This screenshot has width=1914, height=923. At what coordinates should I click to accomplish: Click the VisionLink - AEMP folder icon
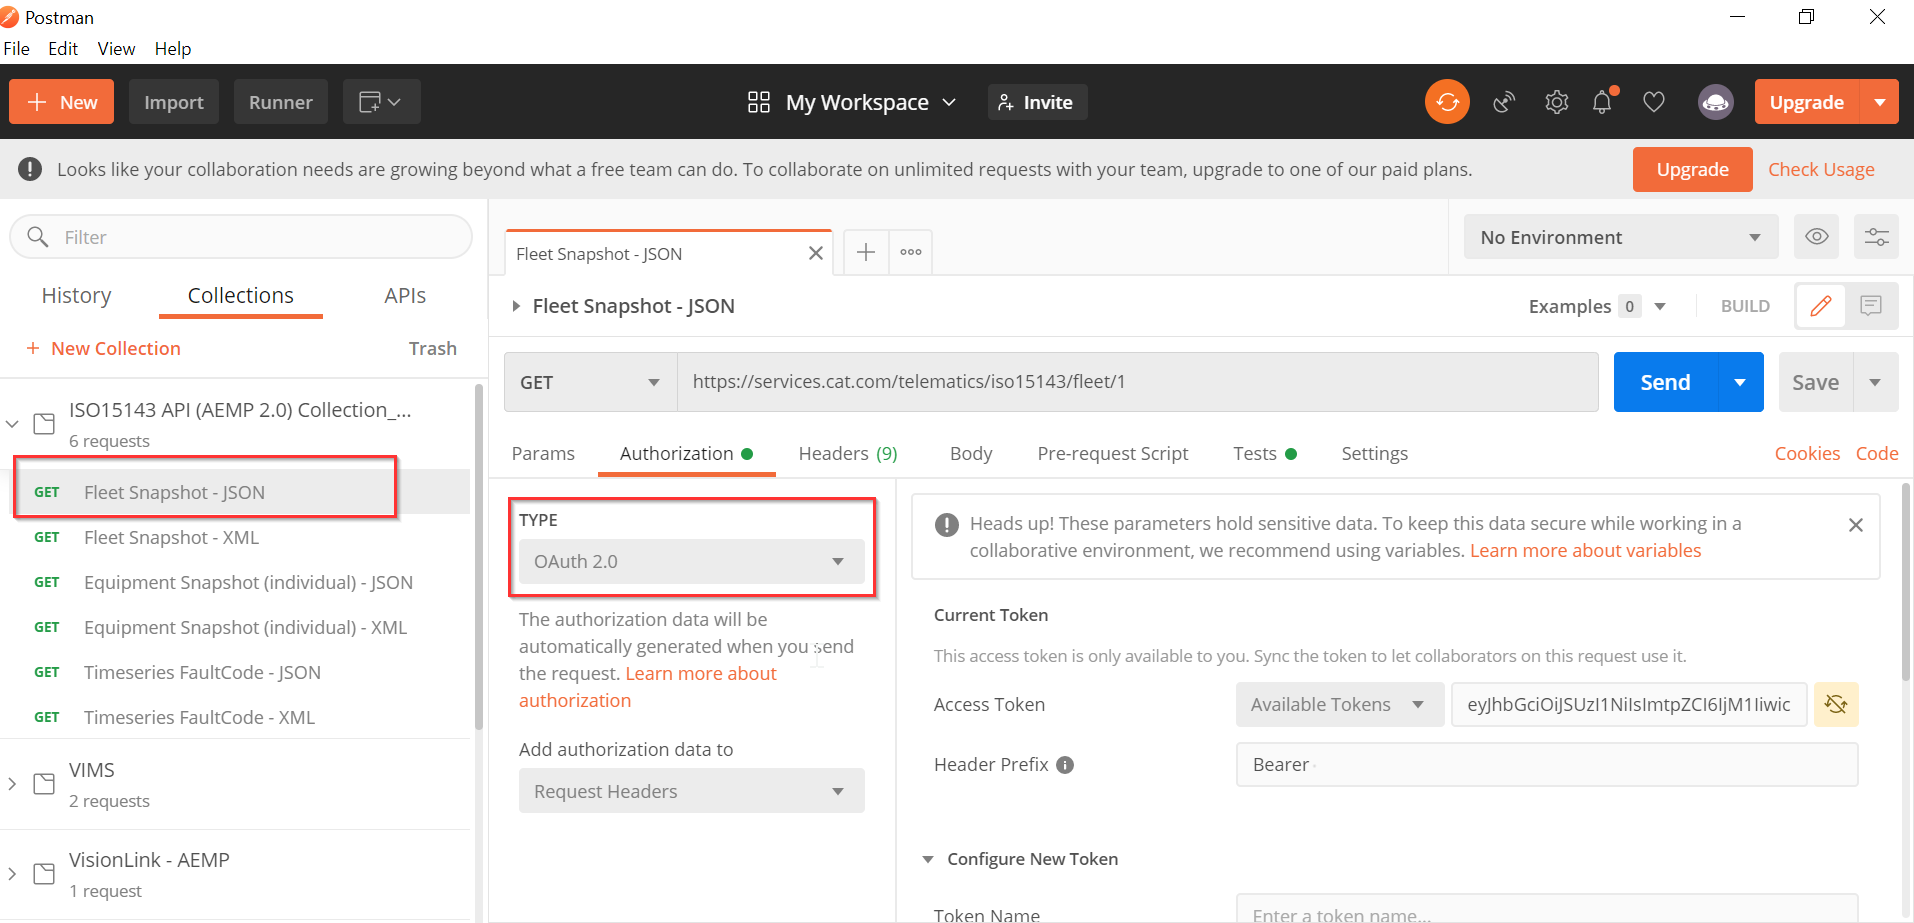(x=44, y=873)
